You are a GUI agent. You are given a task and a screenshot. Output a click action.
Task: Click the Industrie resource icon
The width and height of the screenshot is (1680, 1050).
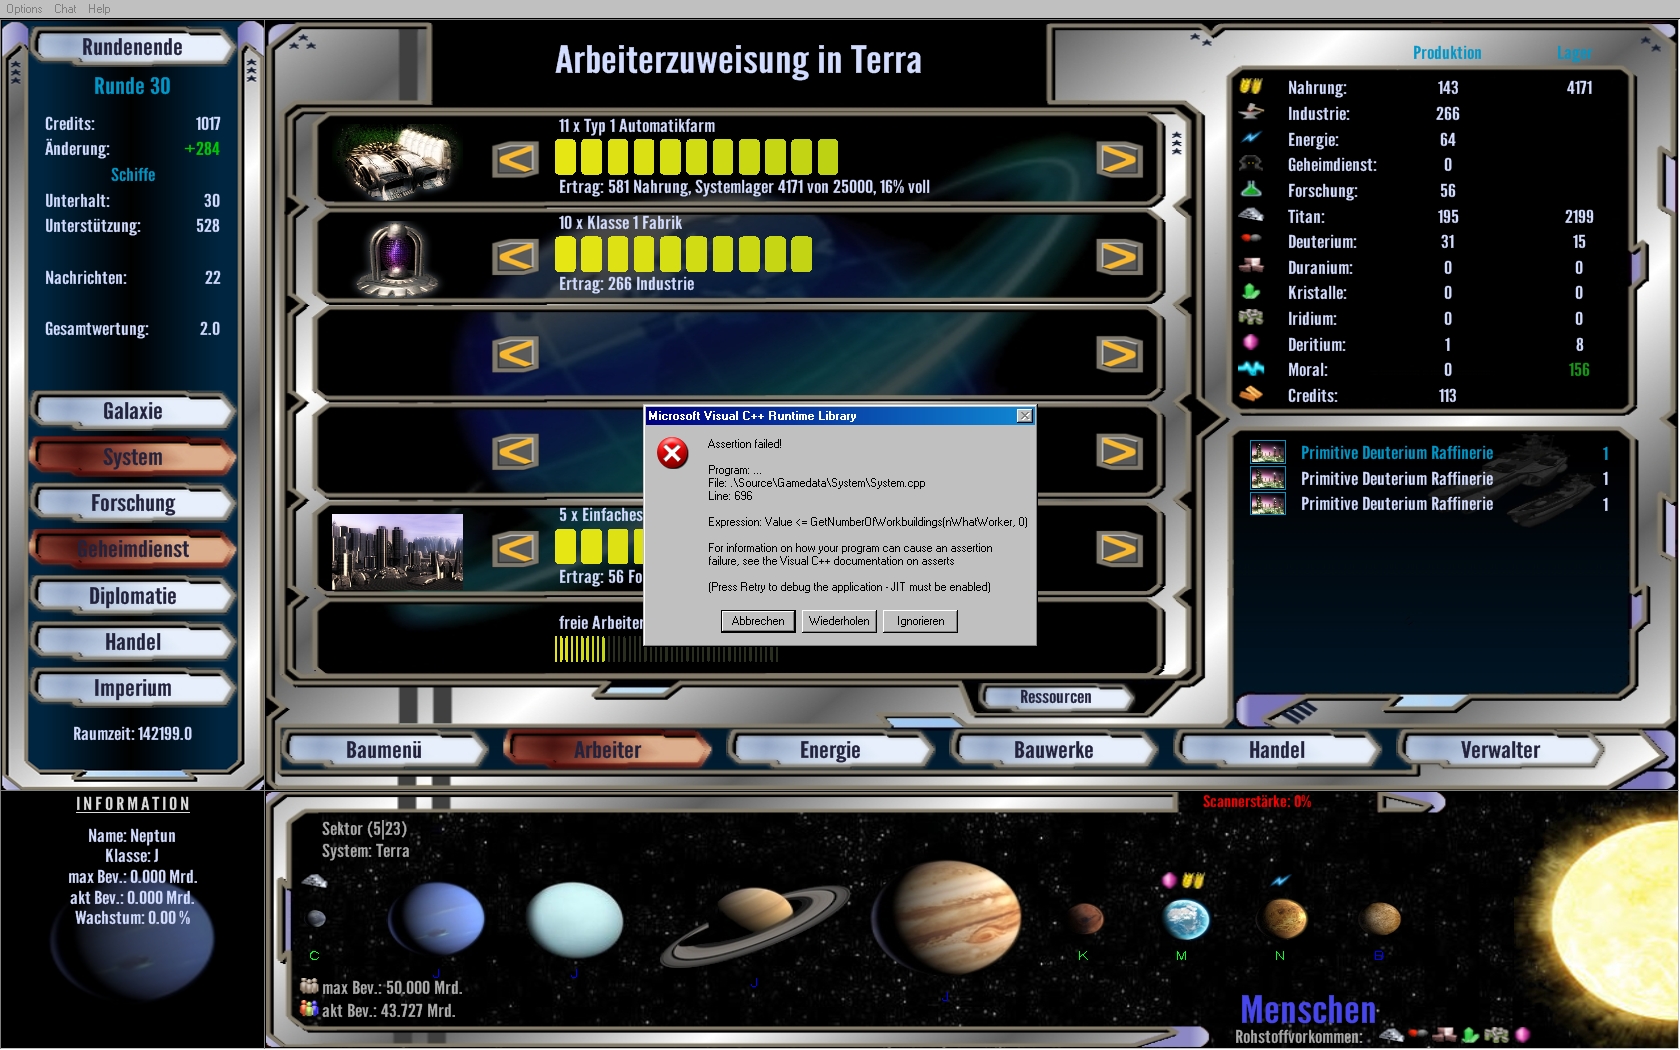pyautogui.click(x=1251, y=112)
